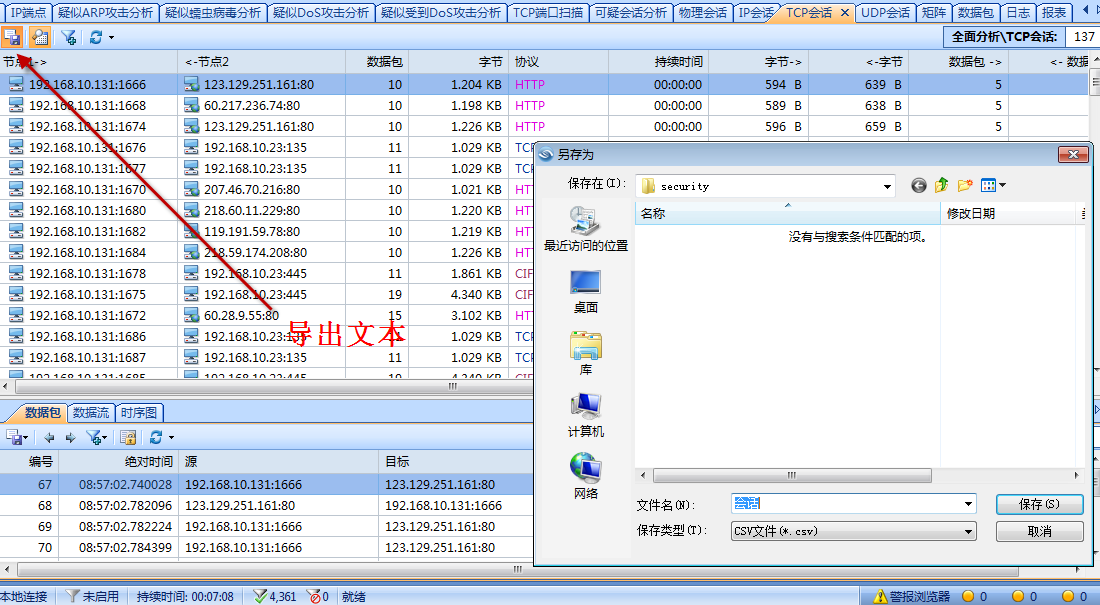Click the 取消 cancel button

tap(1039, 532)
